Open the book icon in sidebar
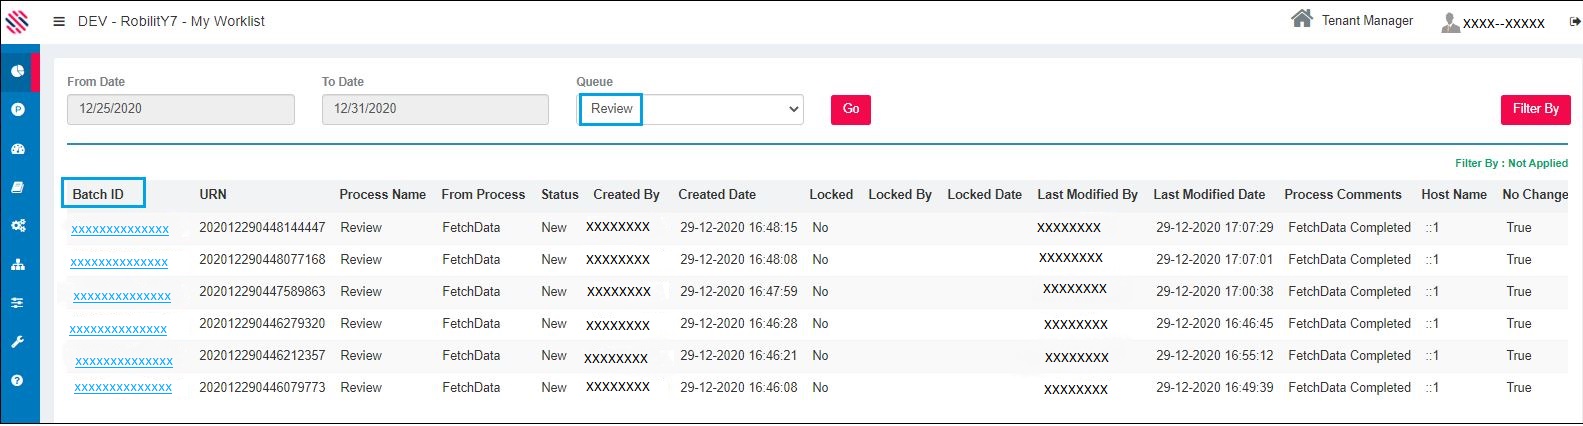The width and height of the screenshot is (1583, 426). (18, 187)
